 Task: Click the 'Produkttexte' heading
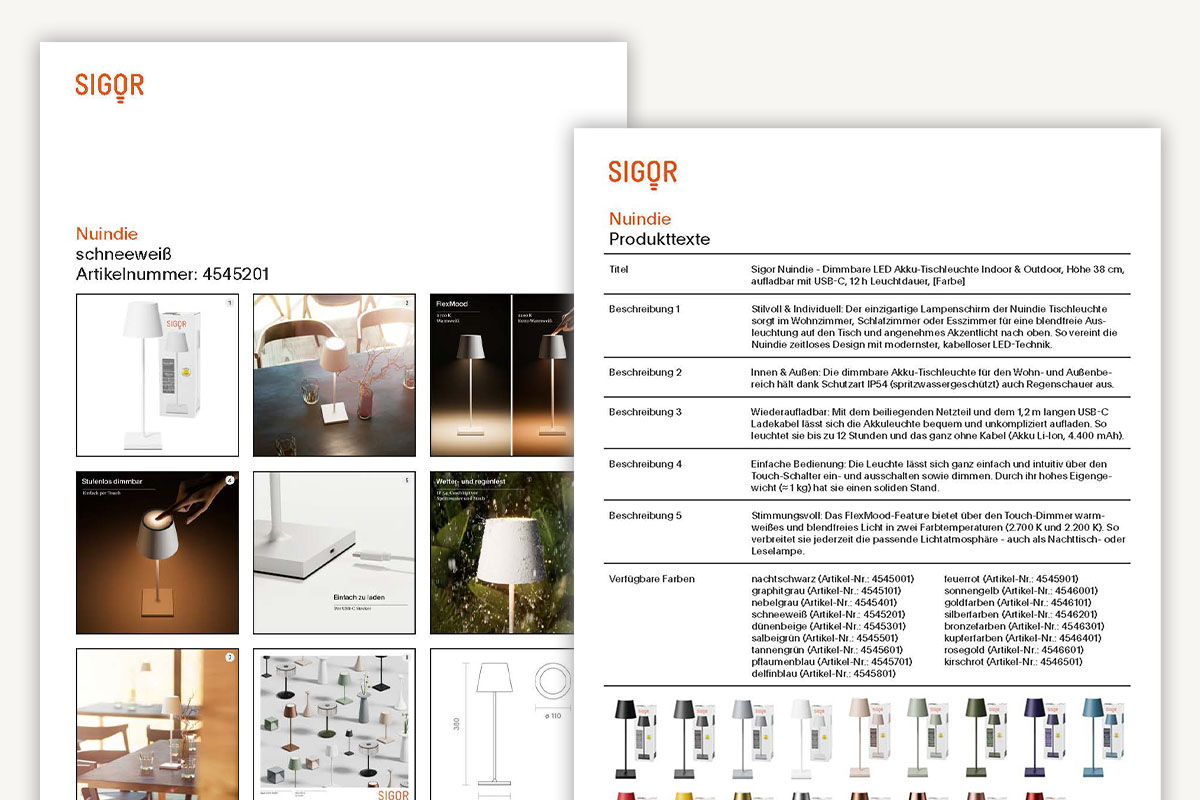[x=660, y=239]
